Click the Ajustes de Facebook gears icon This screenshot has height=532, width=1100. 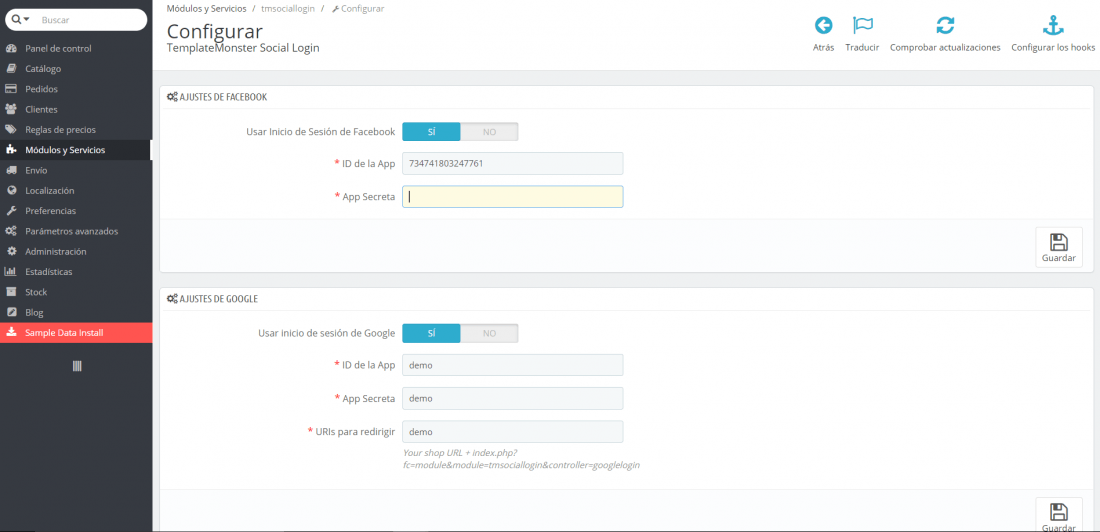pos(172,97)
